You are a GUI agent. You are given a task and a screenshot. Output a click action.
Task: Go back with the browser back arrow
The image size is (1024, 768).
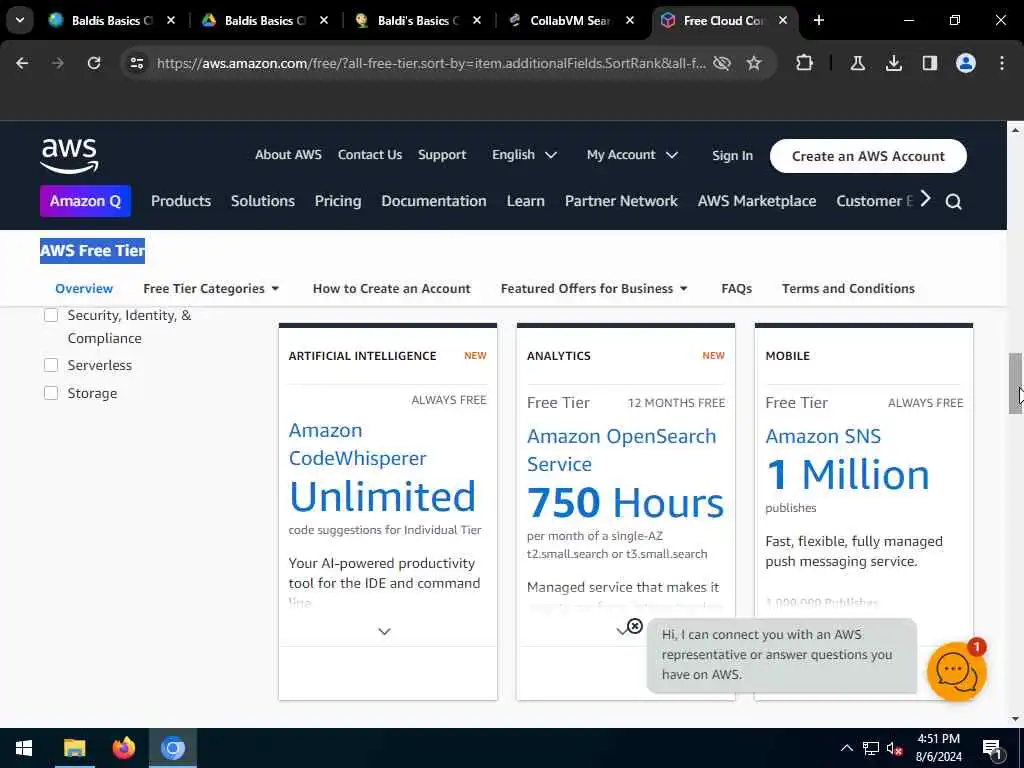point(22,63)
